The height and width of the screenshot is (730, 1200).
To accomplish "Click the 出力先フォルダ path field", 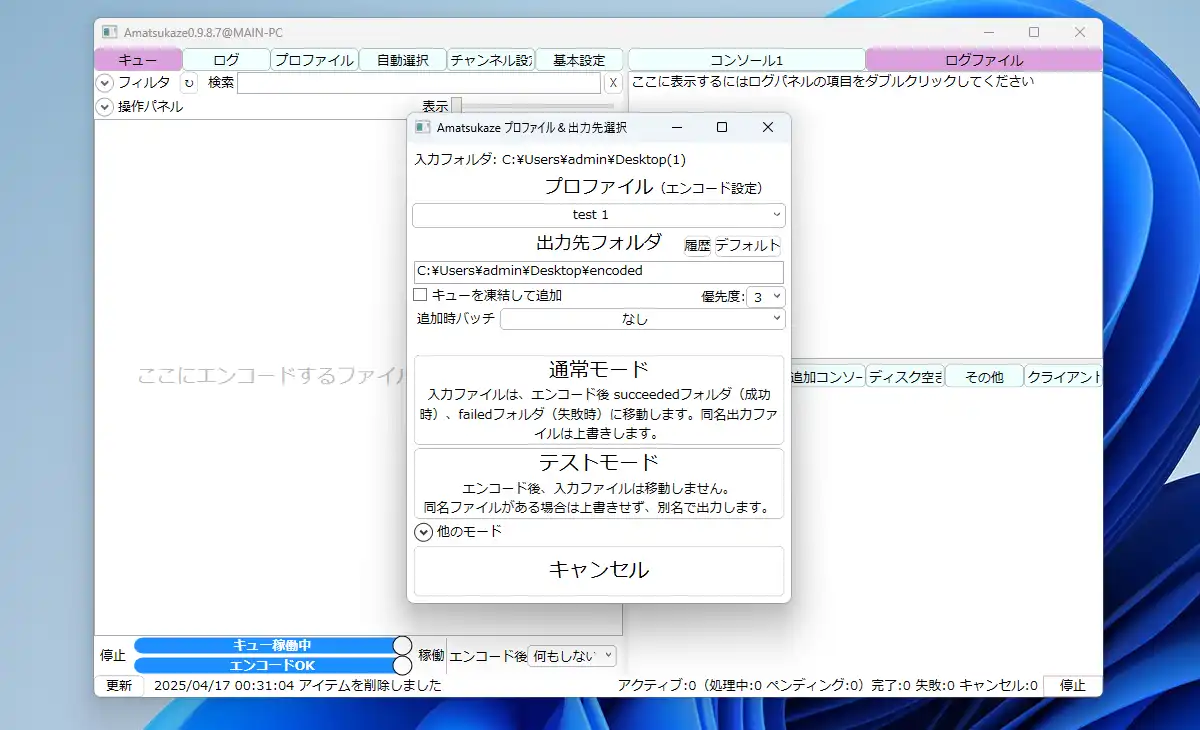I will [x=599, y=271].
